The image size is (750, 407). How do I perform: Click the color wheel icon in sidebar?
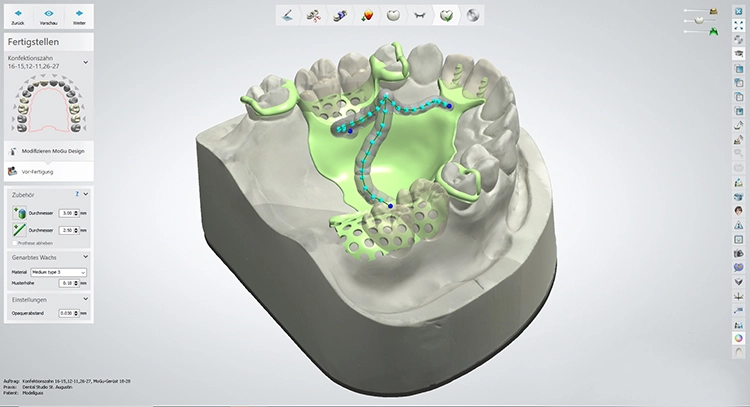(739, 339)
